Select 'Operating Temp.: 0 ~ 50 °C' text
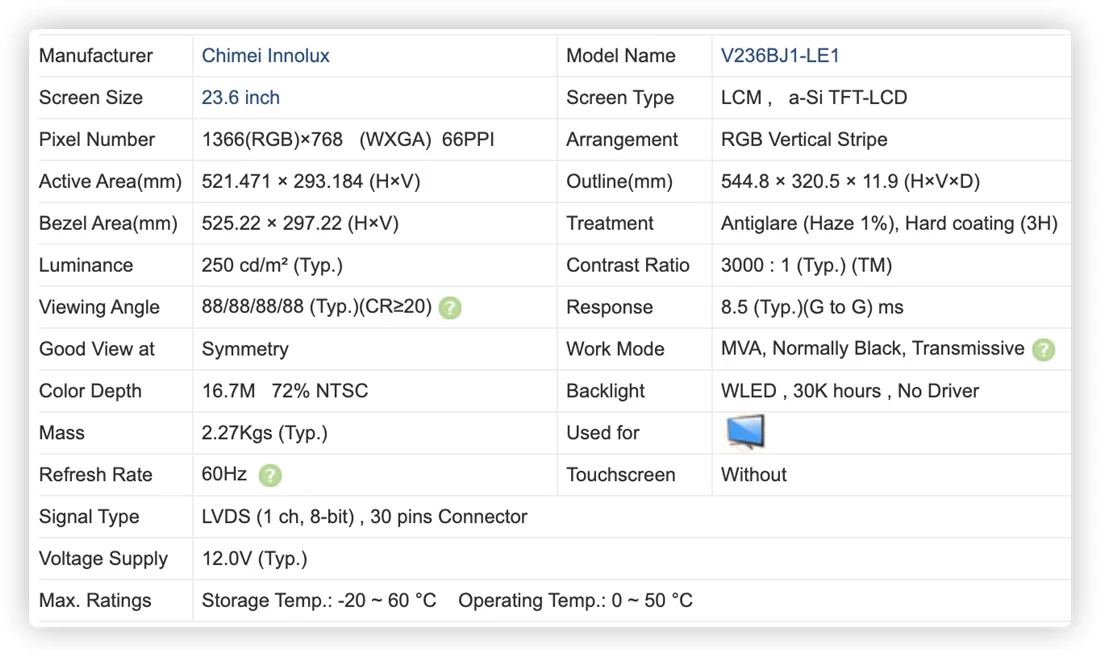Viewport: 1100px width, 656px height. click(x=575, y=601)
